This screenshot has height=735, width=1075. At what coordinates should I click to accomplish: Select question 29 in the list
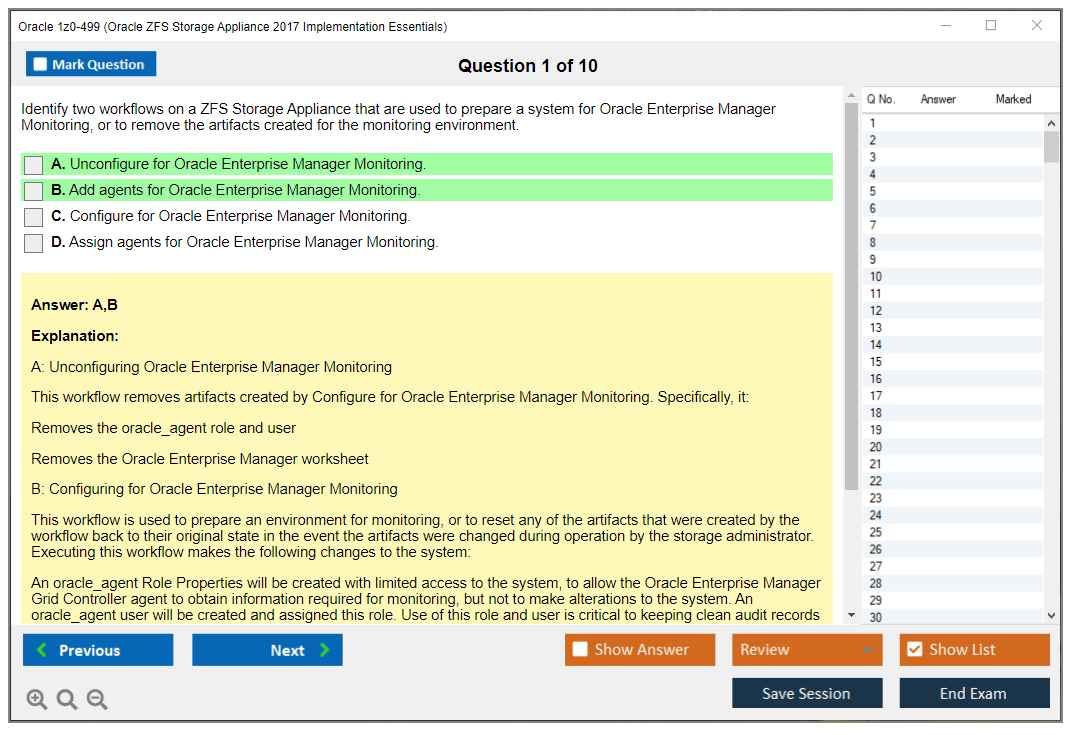(952, 601)
